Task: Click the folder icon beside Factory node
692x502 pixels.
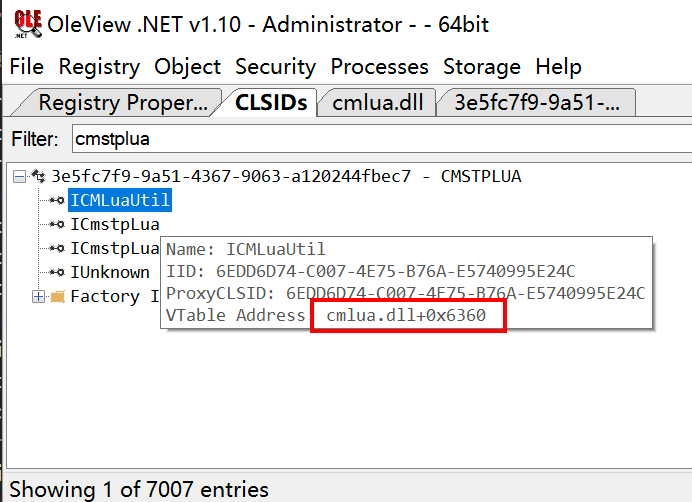Action: [x=57, y=296]
